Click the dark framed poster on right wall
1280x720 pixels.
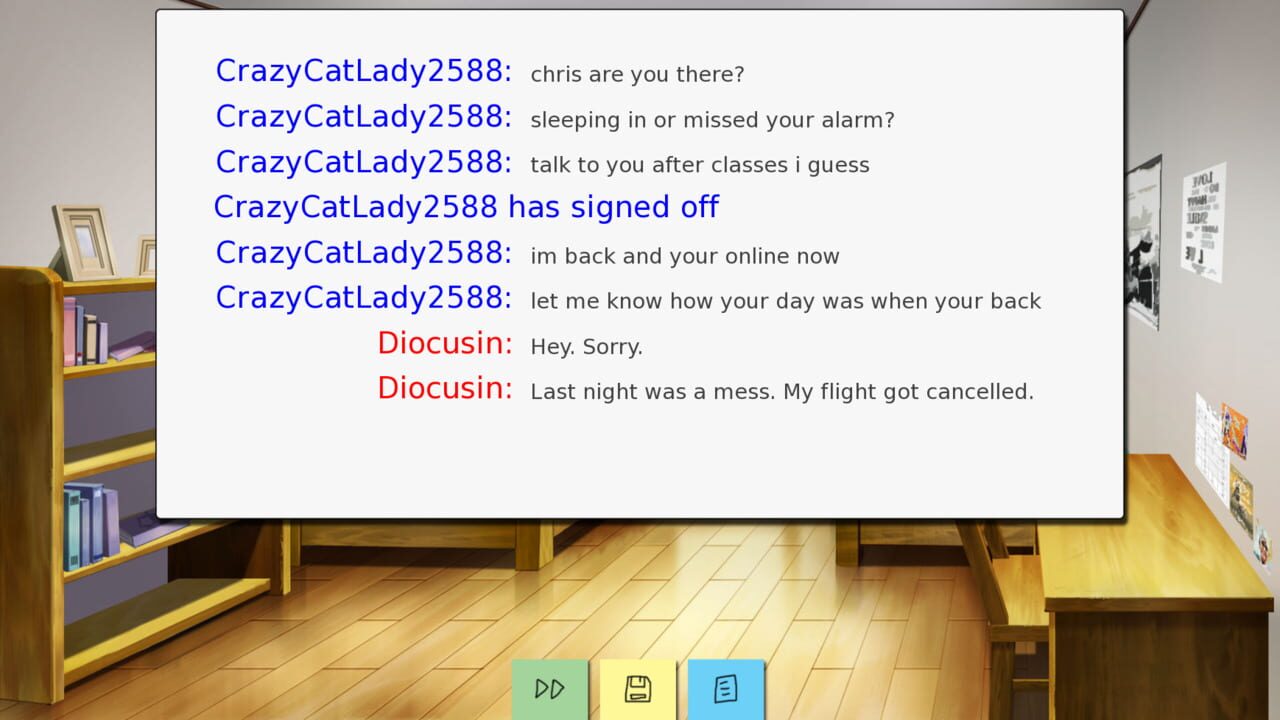[1144, 242]
